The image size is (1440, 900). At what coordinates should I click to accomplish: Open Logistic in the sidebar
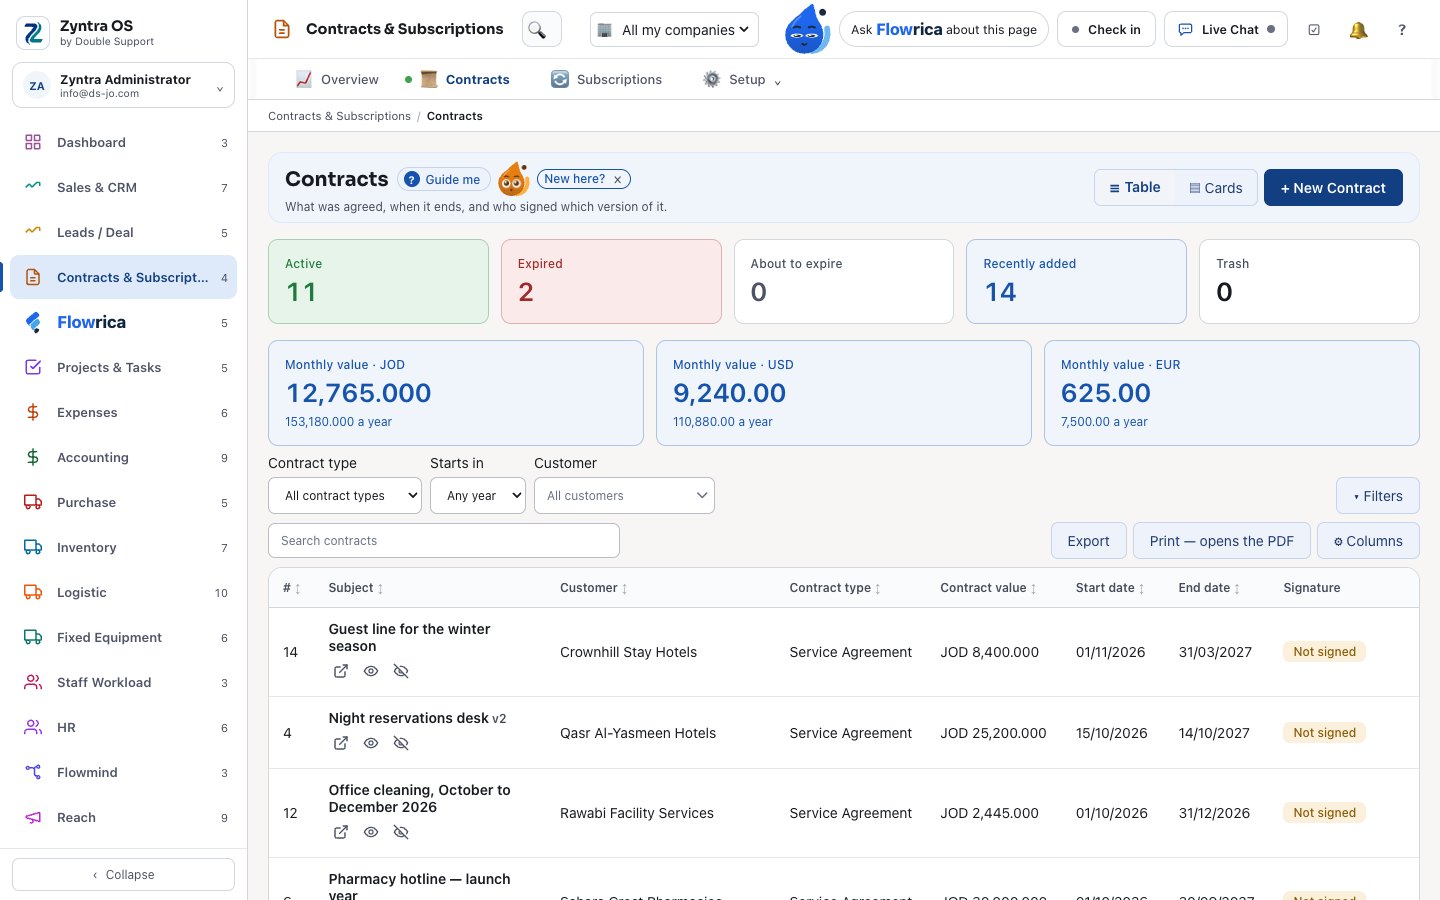[124, 592]
